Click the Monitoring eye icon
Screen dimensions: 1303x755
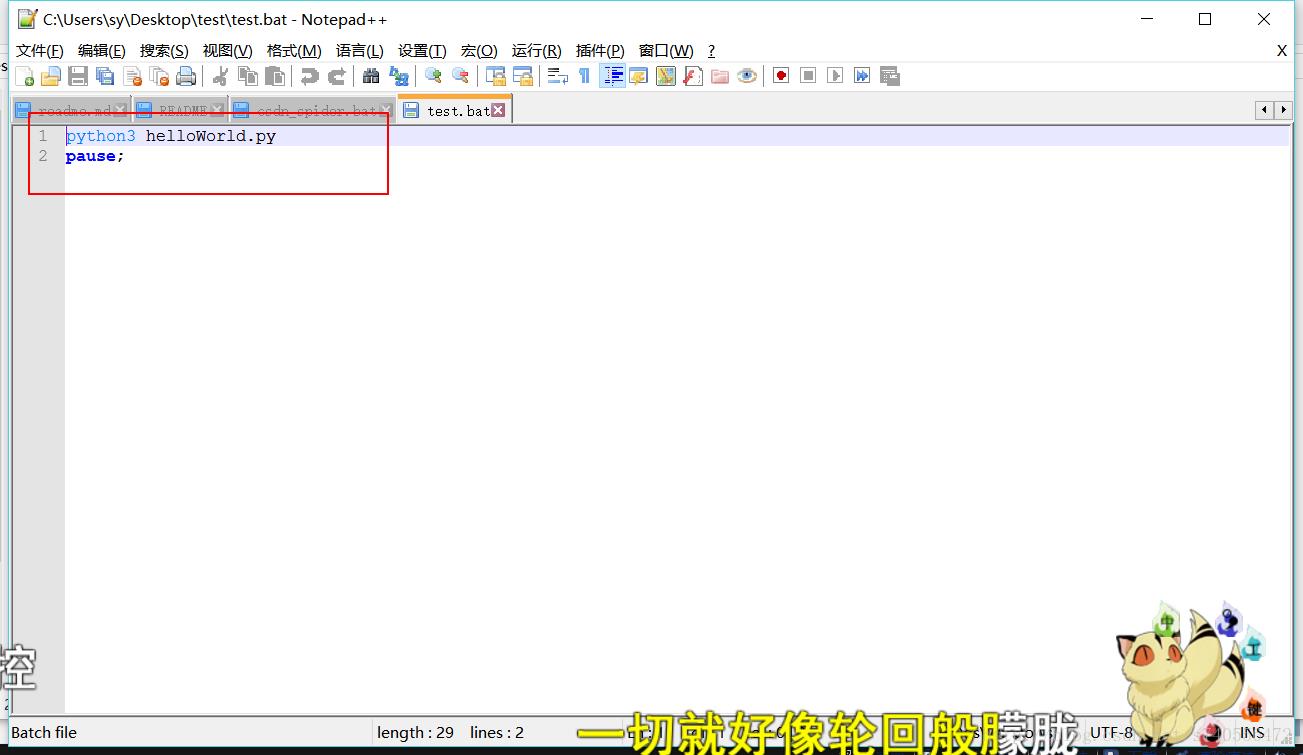[747, 76]
